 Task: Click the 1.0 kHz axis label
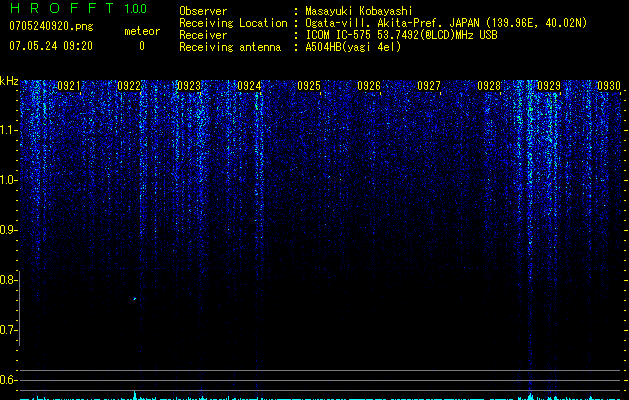[x=9, y=180]
